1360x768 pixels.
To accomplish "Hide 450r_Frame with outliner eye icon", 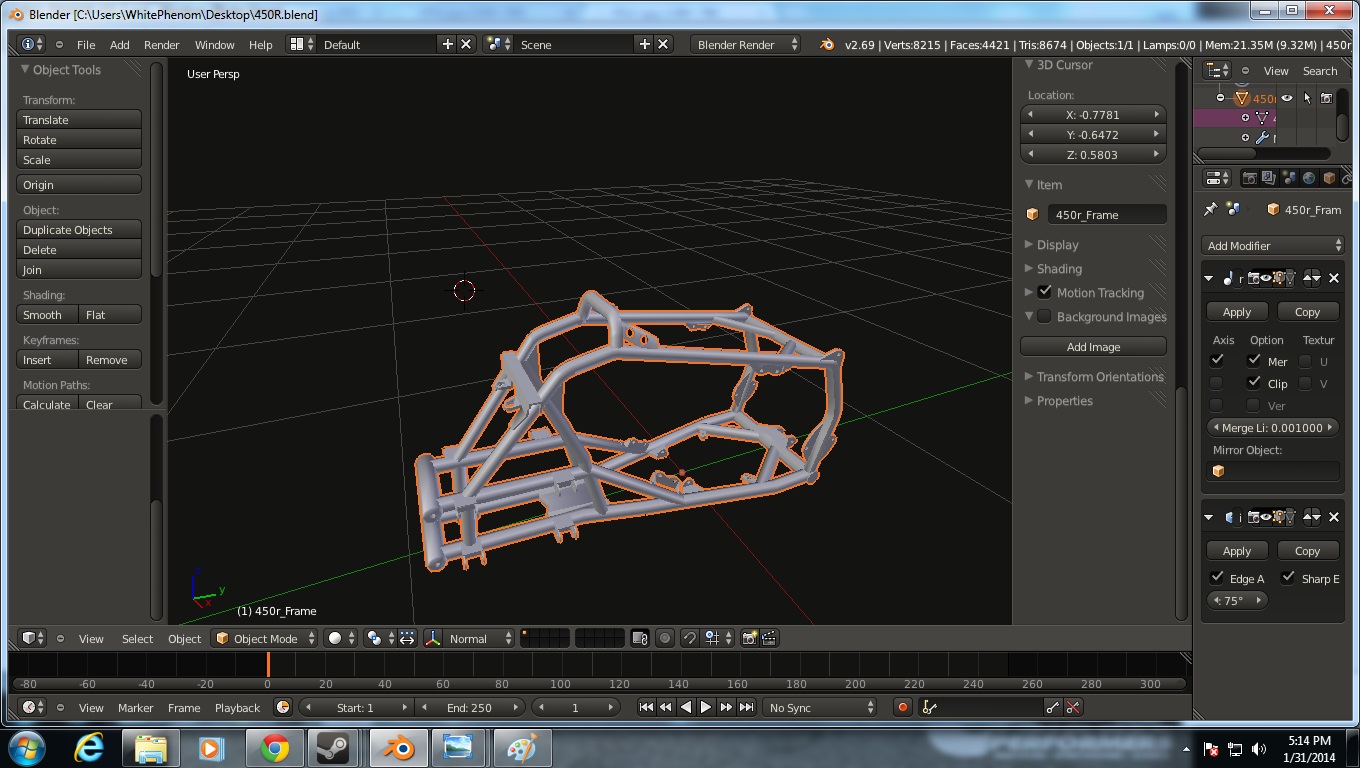I will point(1287,98).
